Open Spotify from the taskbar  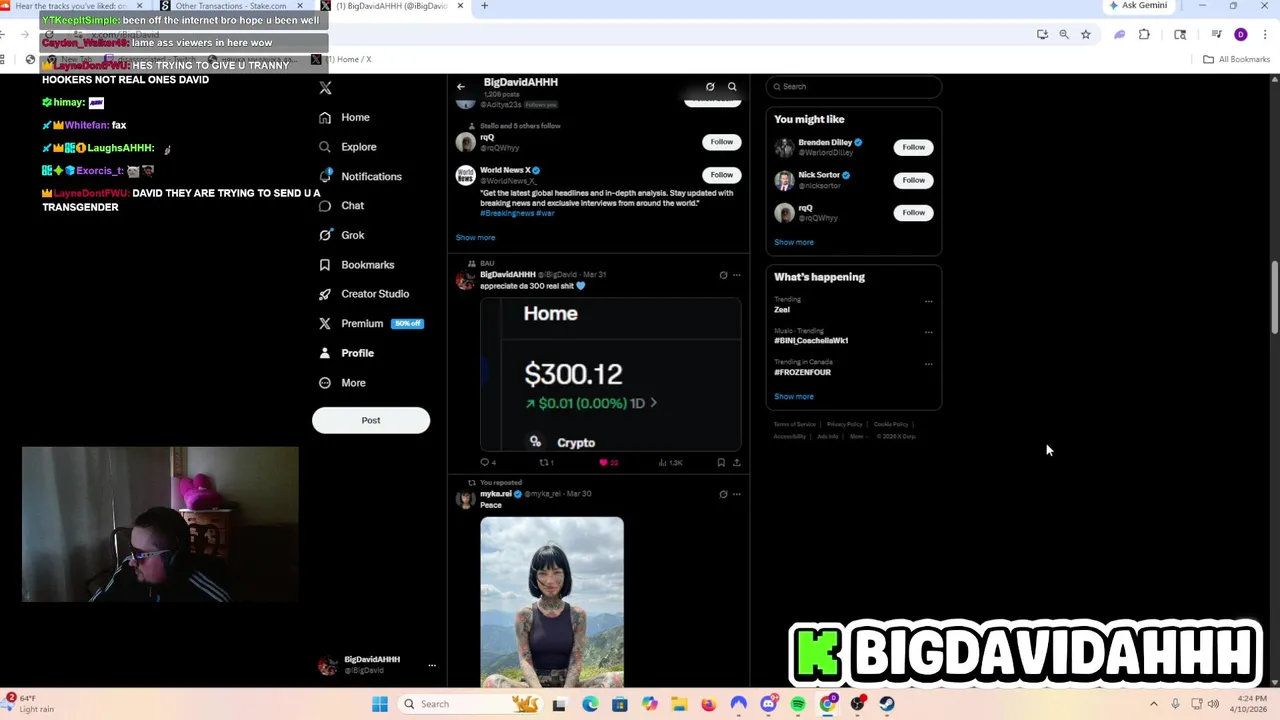[798, 704]
